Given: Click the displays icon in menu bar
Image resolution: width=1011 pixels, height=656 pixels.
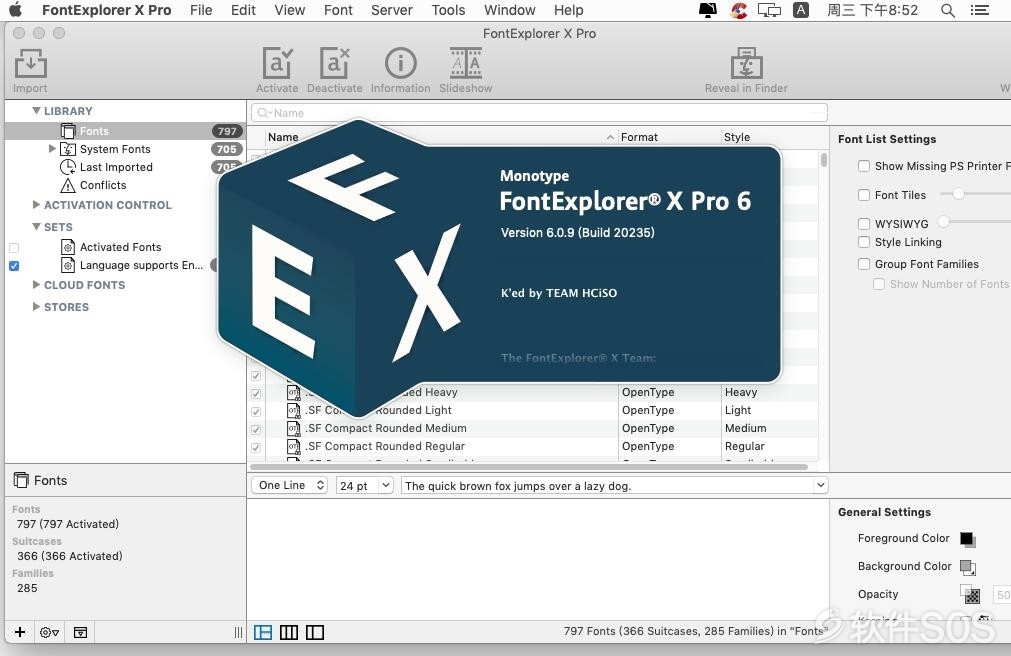Looking at the screenshot, I should (x=769, y=10).
